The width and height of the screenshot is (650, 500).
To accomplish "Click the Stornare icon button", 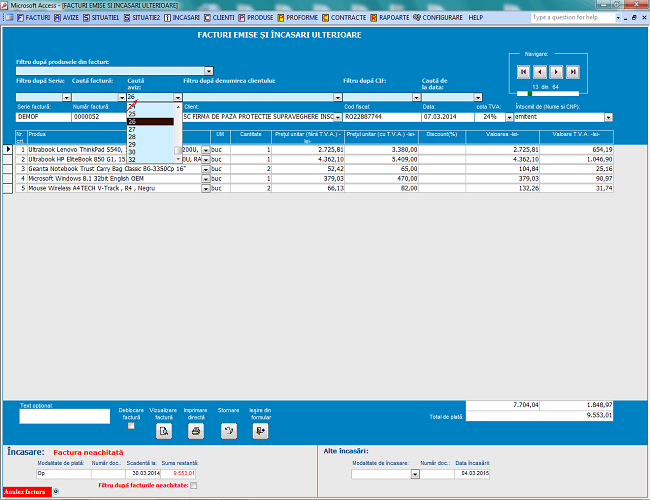I will tap(229, 431).
